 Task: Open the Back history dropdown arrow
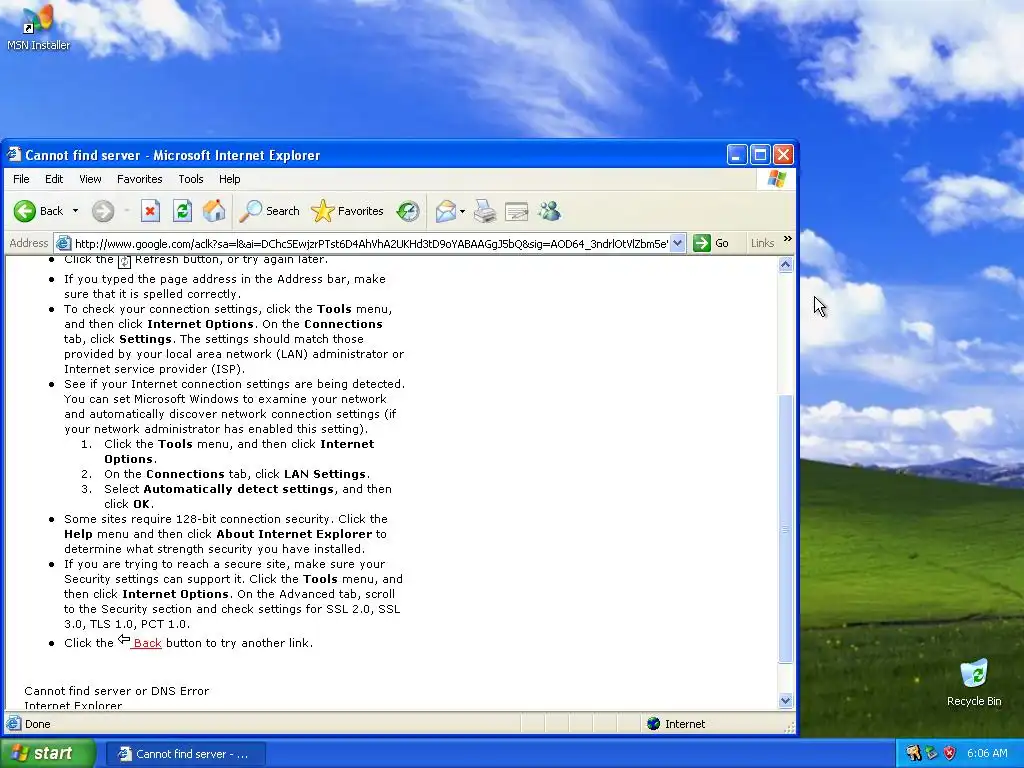point(75,211)
